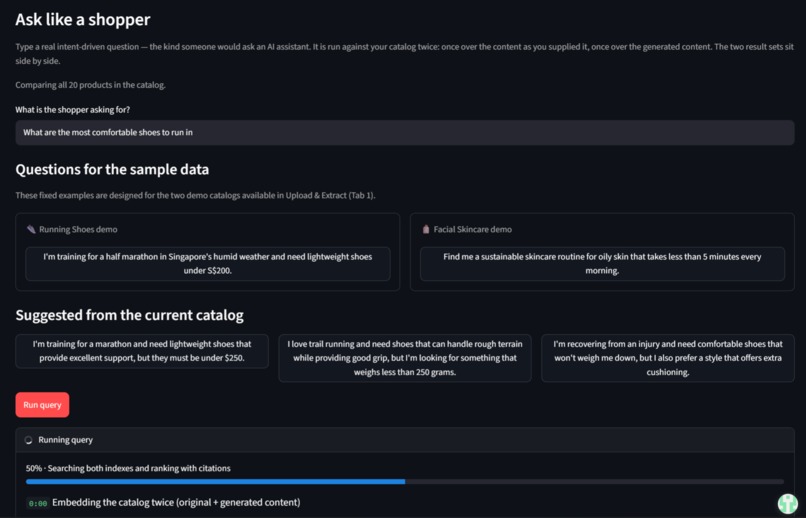The width and height of the screenshot is (806, 518).
Task: Click '50% - Searching both indexes' status text
Action: click(x=128, y=468)
